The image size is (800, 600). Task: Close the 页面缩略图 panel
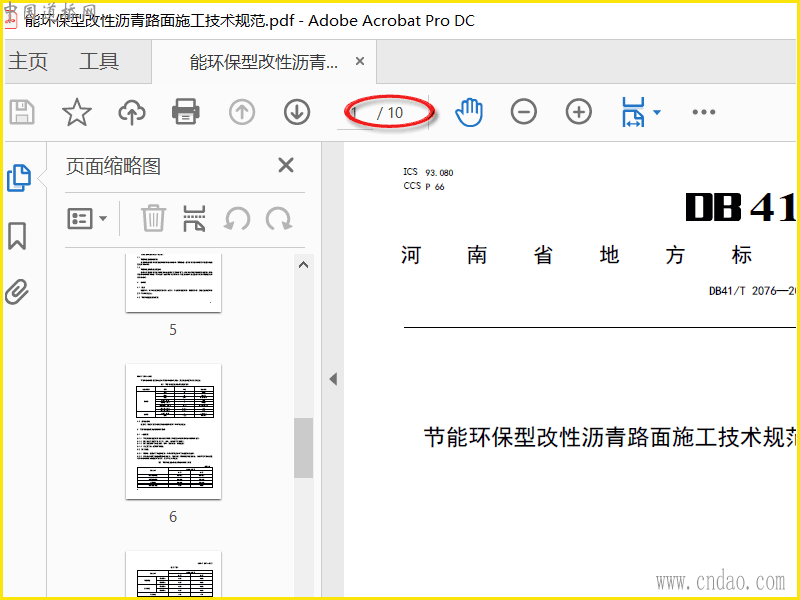[286, 165]
